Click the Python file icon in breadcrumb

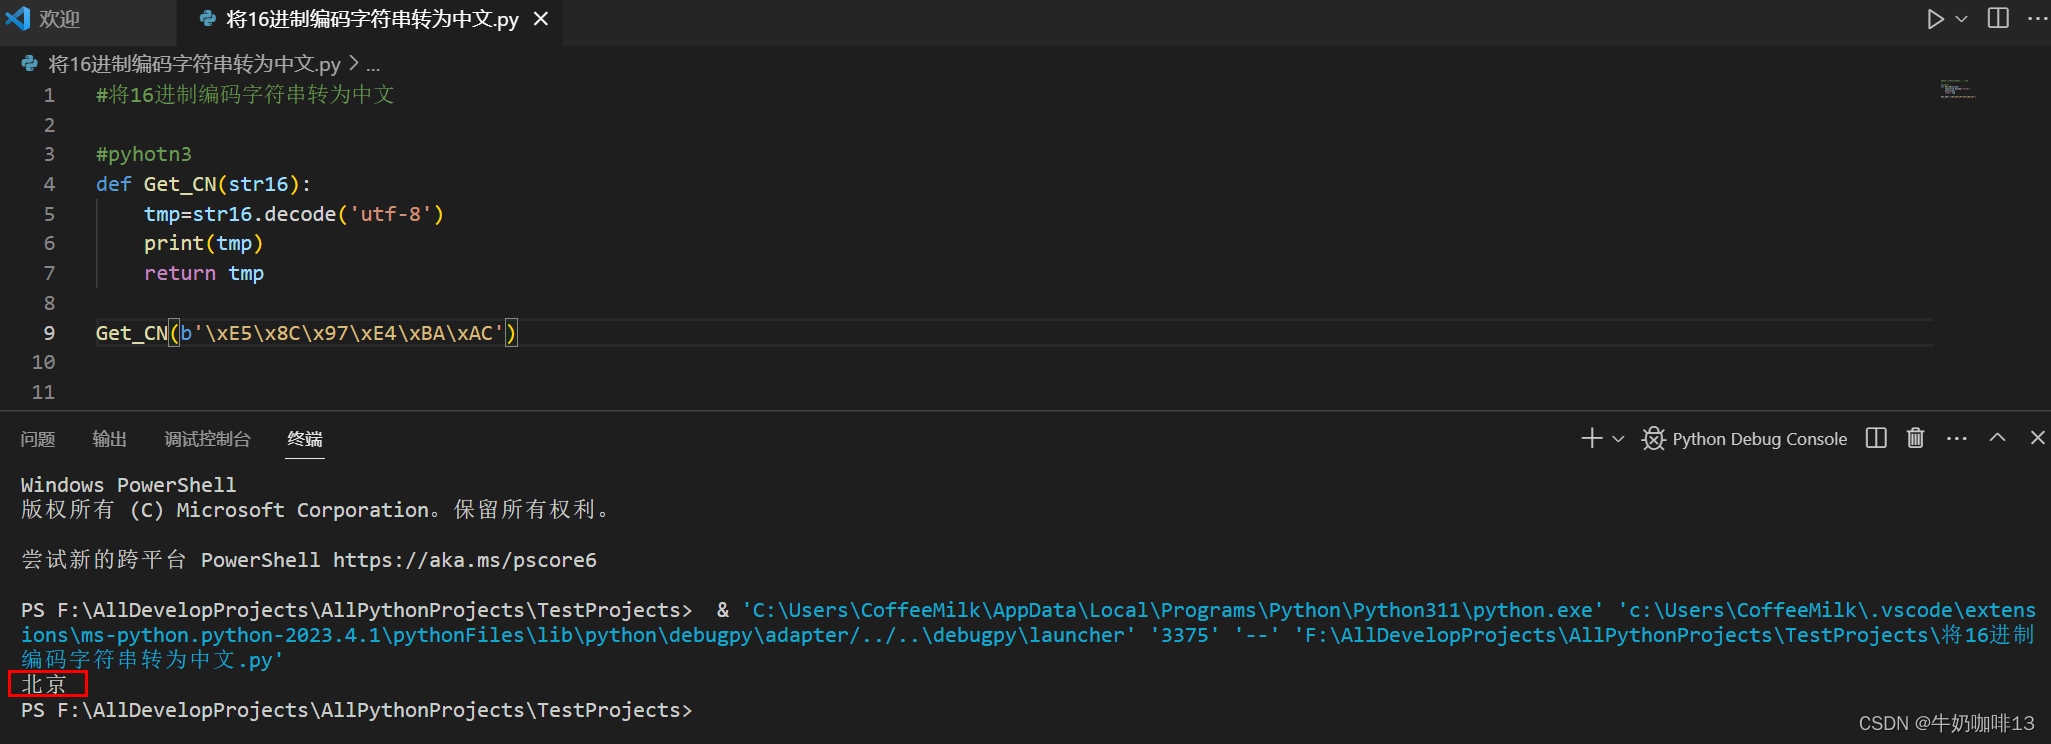coord(30,64)
